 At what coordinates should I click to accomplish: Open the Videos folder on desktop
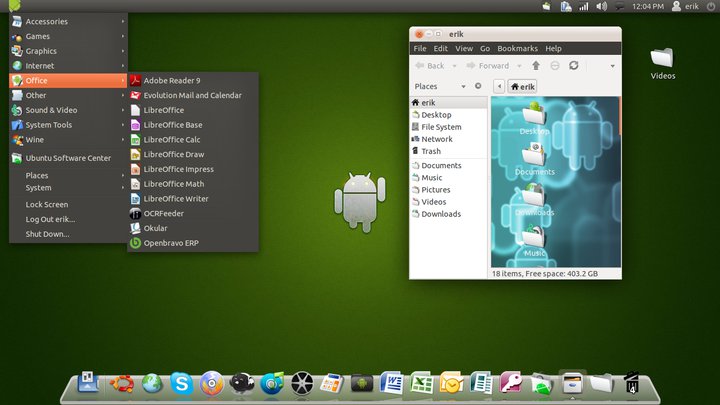662,64
